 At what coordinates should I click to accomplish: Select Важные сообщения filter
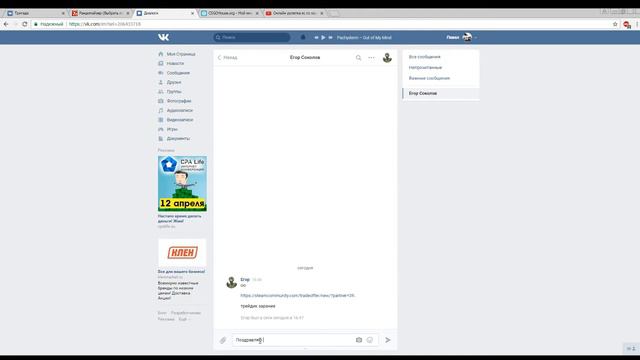tap(429, 78)
